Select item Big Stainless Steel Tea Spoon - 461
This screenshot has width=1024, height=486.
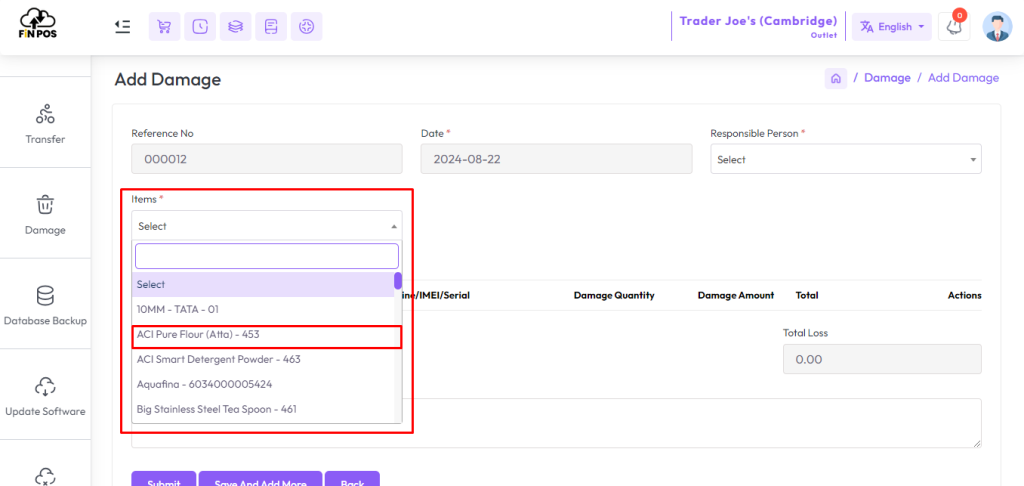[263, 409]
